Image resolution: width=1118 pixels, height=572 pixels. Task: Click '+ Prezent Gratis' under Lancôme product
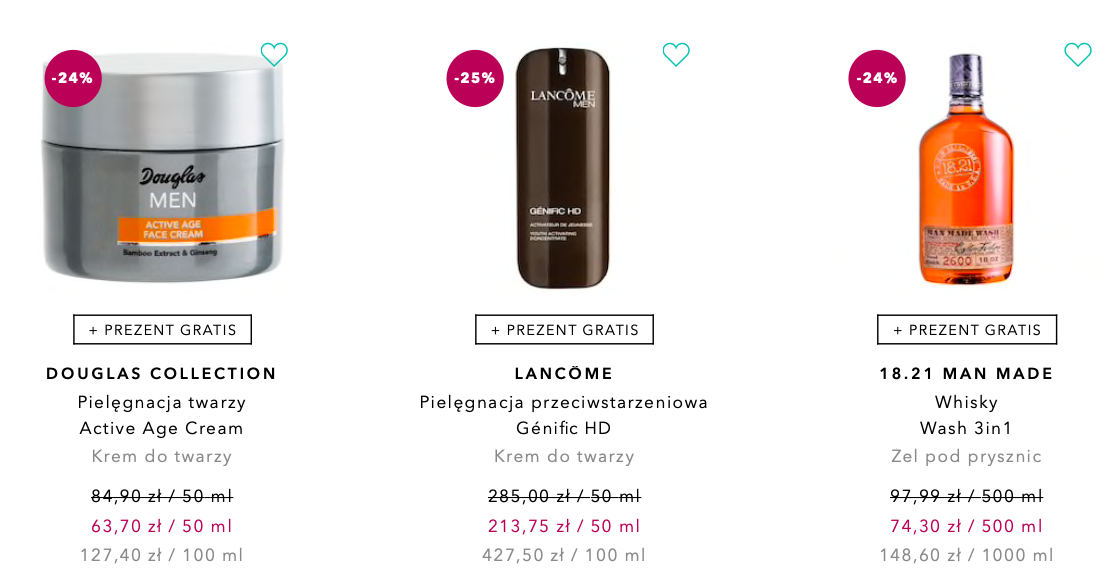pos(564,330)
